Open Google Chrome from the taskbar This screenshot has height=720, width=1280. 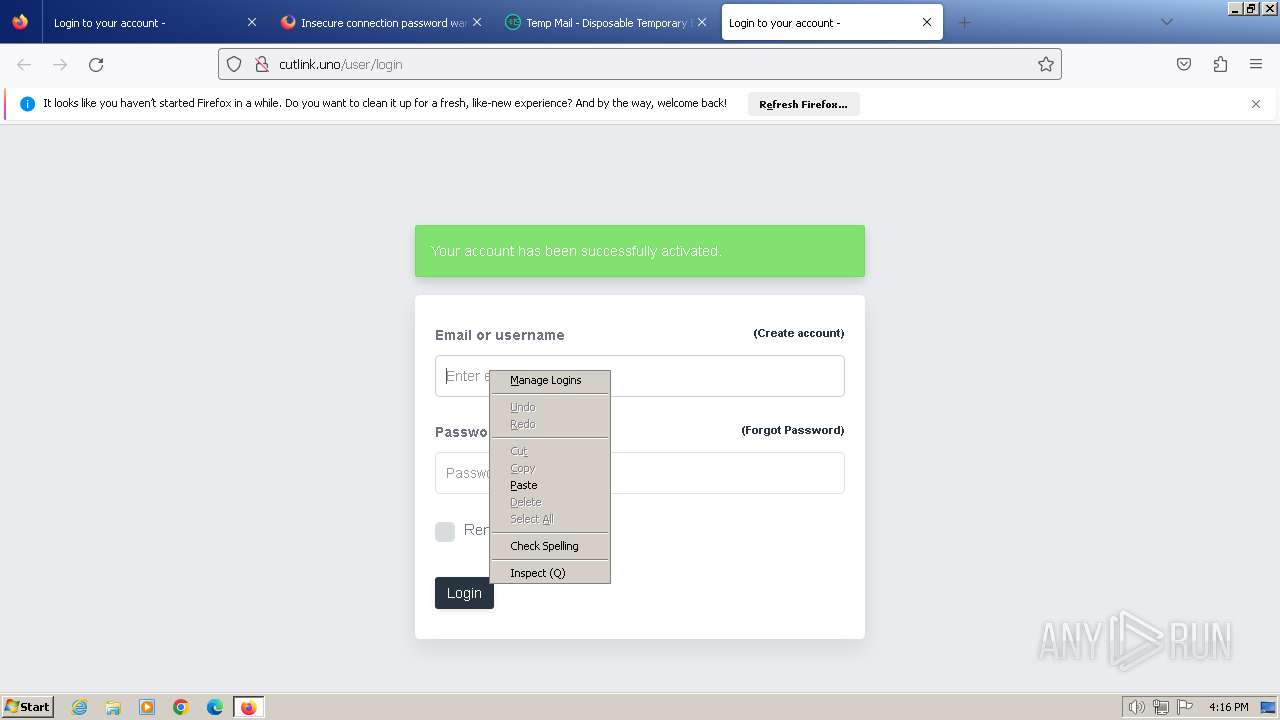point(181,707)
